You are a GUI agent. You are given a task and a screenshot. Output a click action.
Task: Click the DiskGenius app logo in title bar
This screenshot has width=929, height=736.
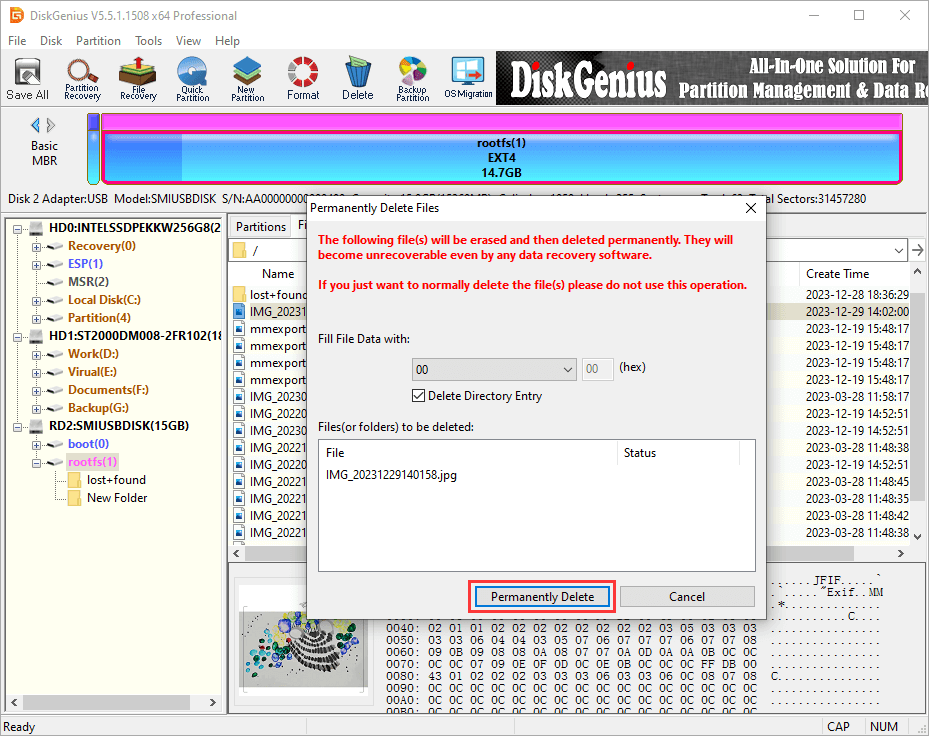coord(17,15)
